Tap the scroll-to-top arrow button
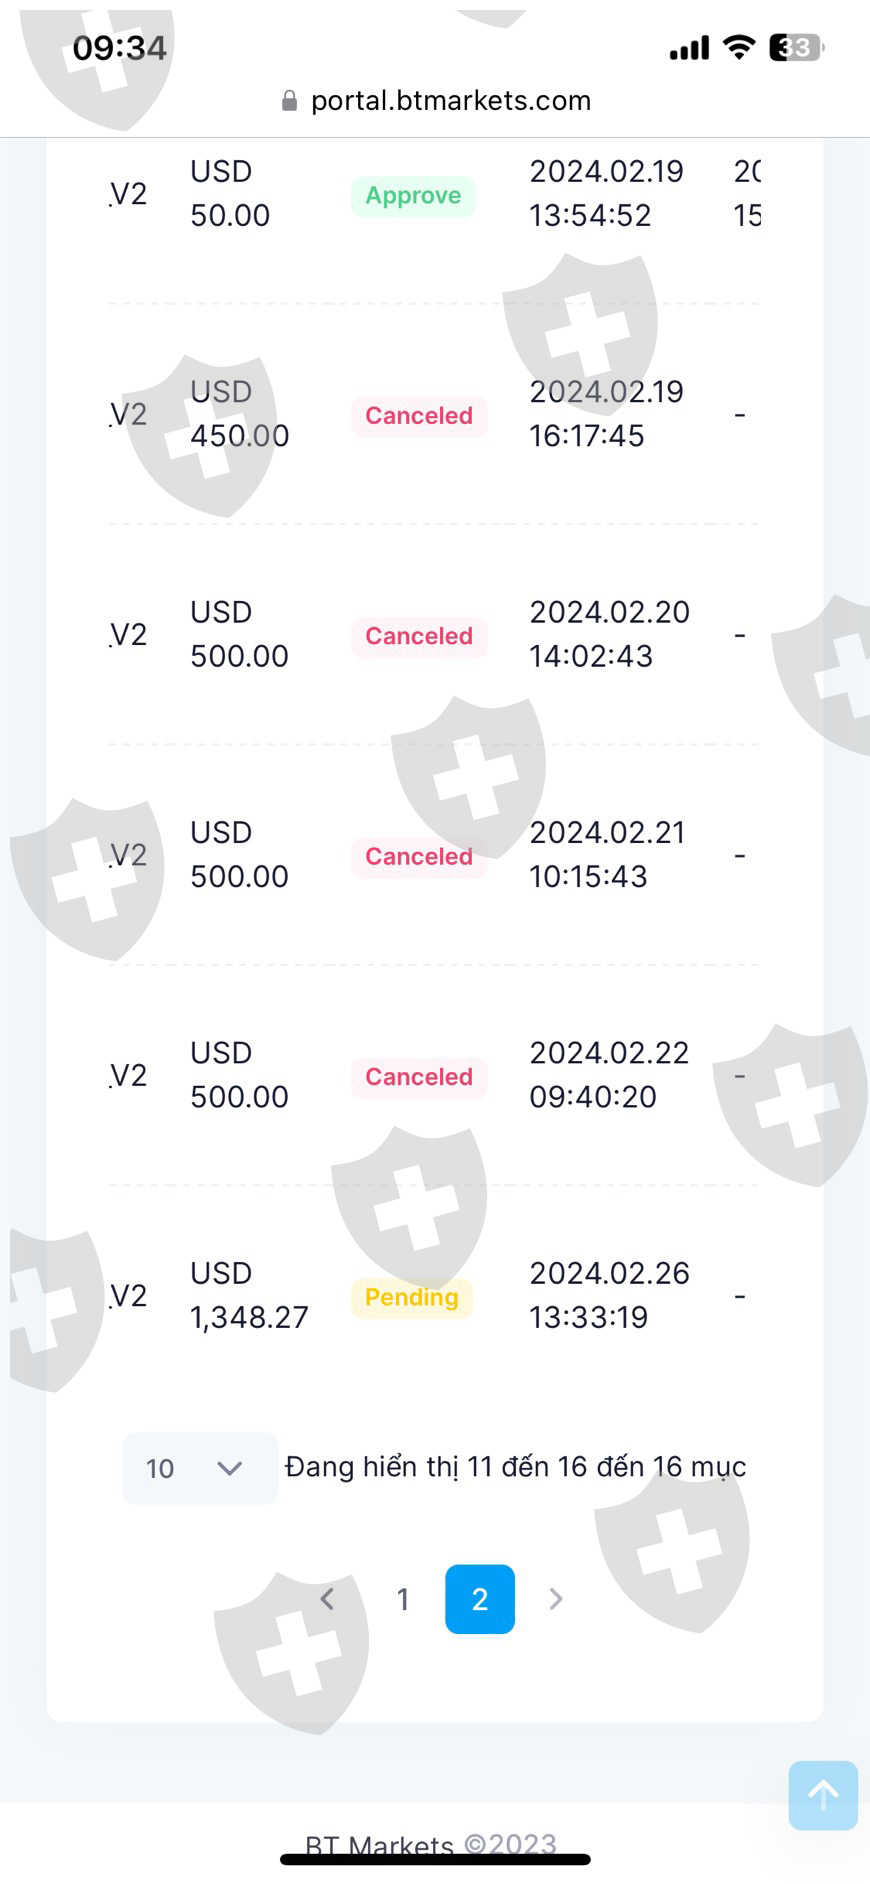This screenshot has width=870, height=1884. [x=822, y=1795]
